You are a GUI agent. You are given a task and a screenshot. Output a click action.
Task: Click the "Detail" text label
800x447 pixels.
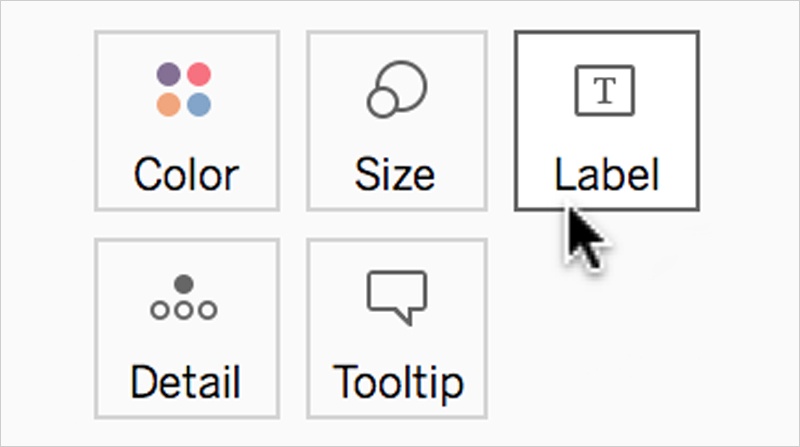coord(186,382)
